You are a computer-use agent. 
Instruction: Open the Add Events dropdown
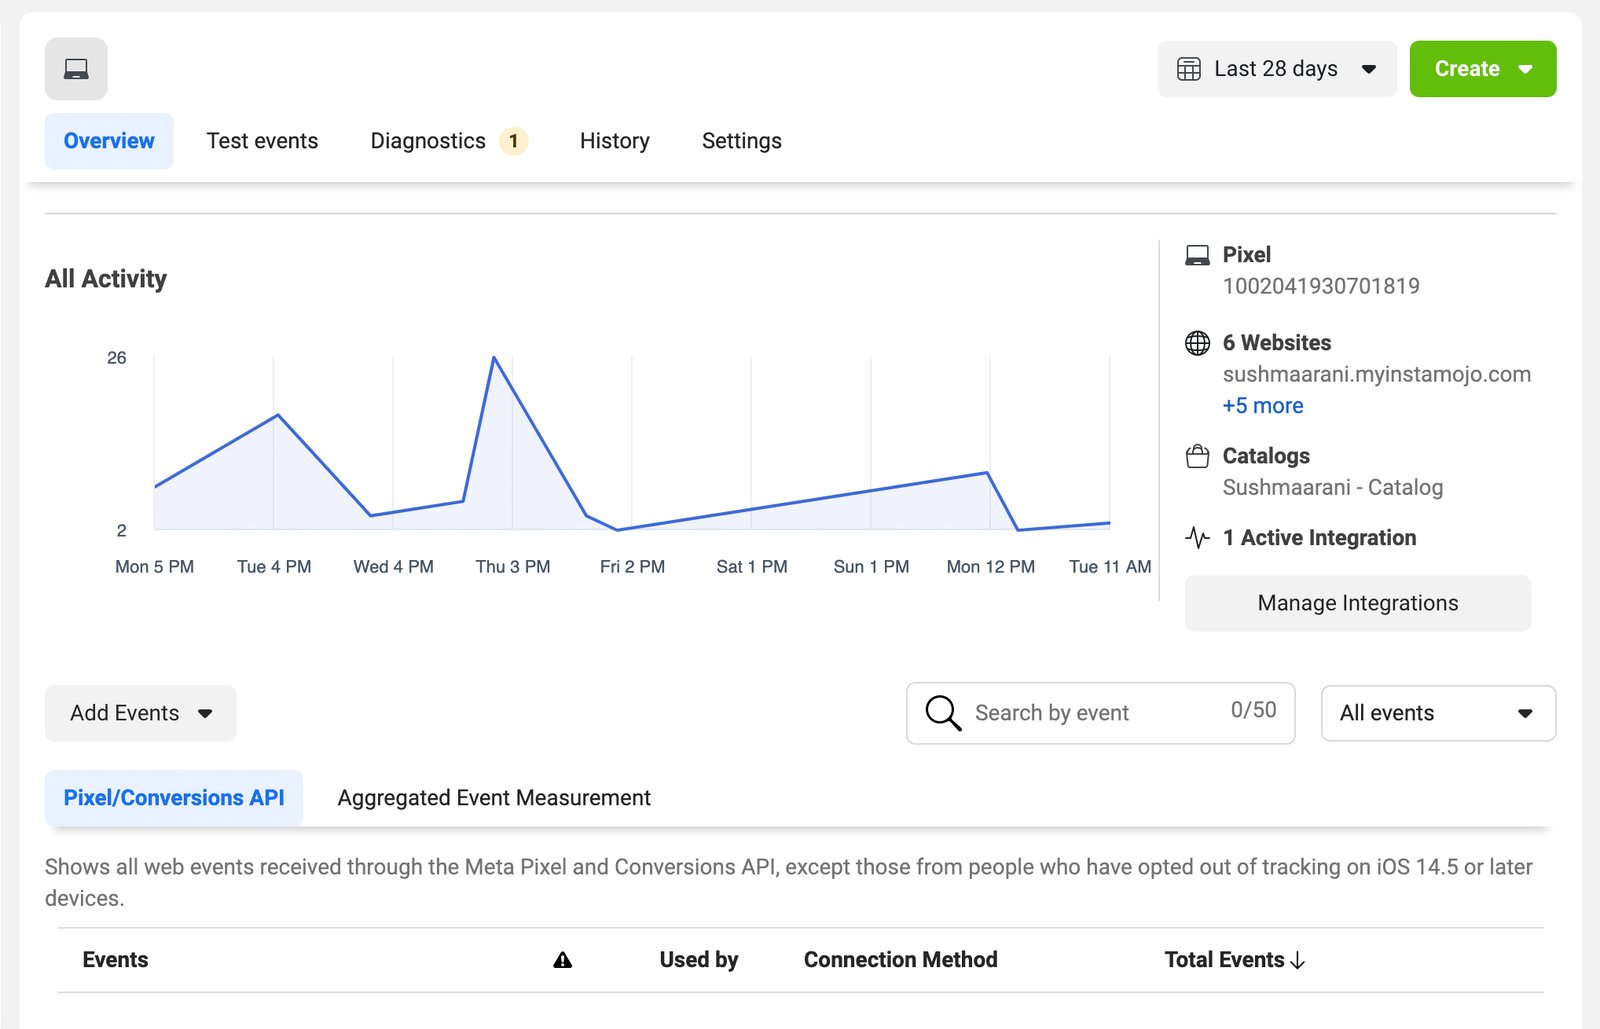click(x=141, y=713)
